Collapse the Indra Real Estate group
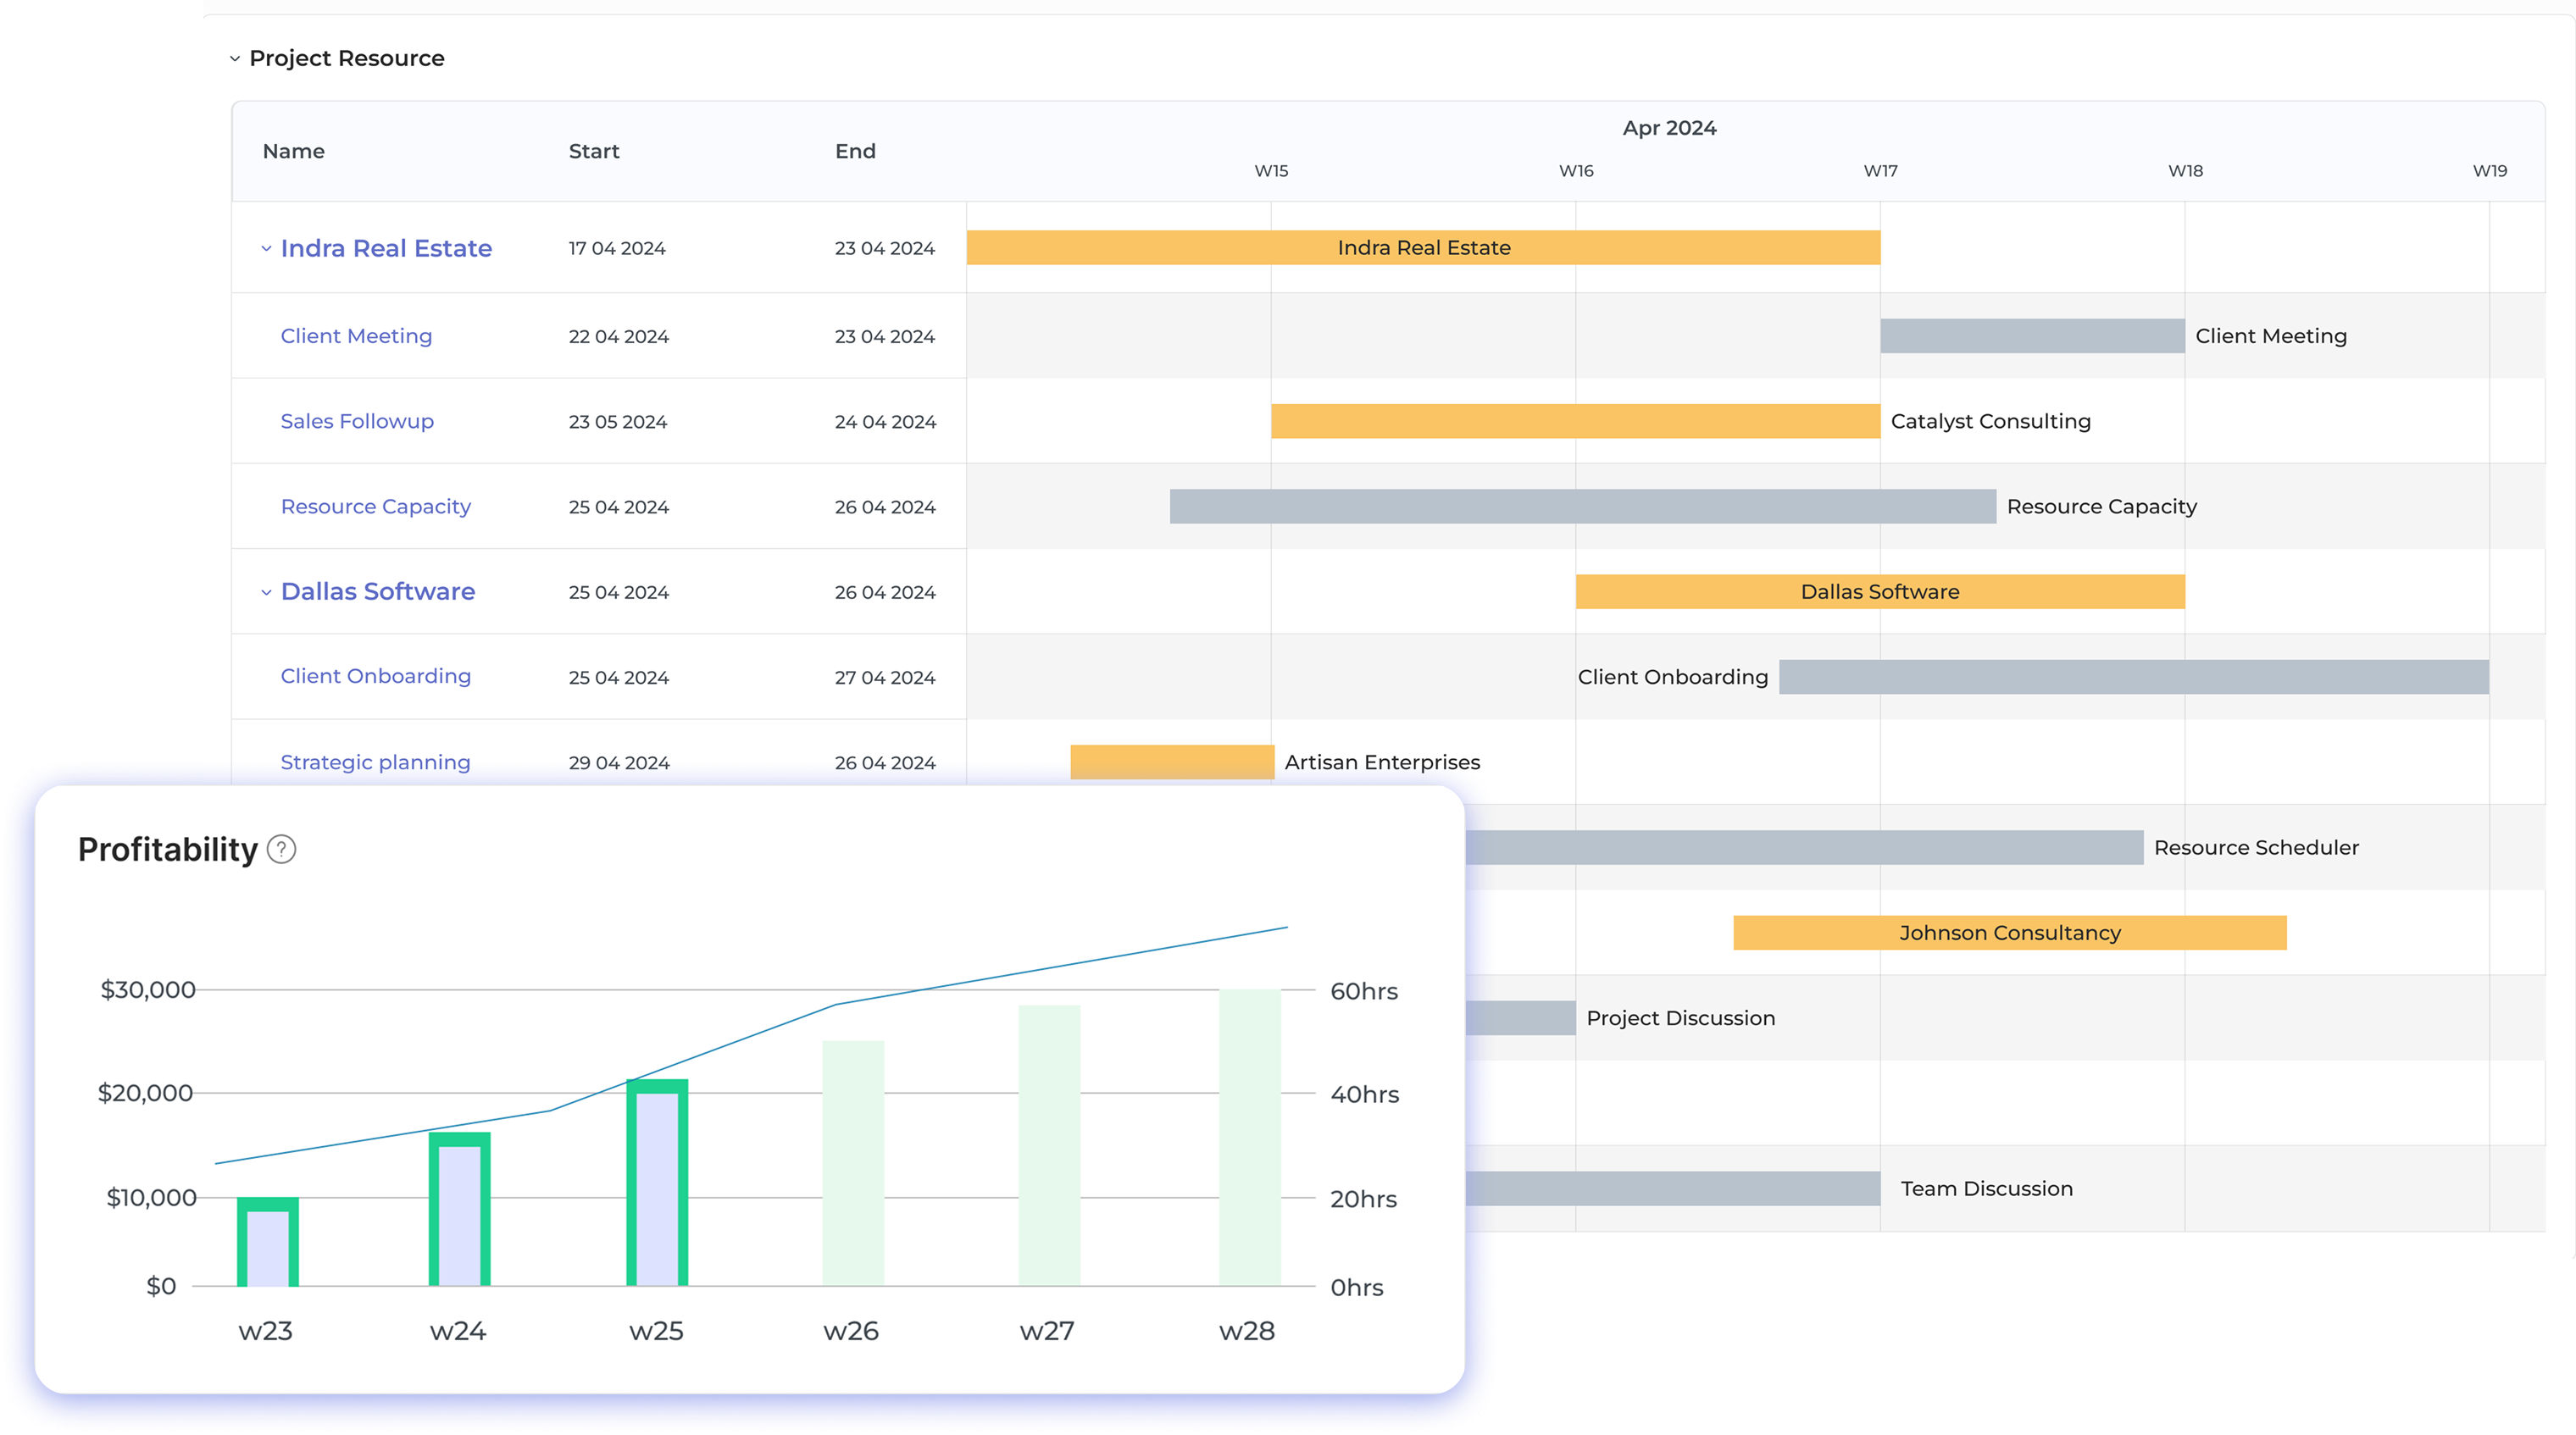Screen dimensions: 2576x1435 266,249
